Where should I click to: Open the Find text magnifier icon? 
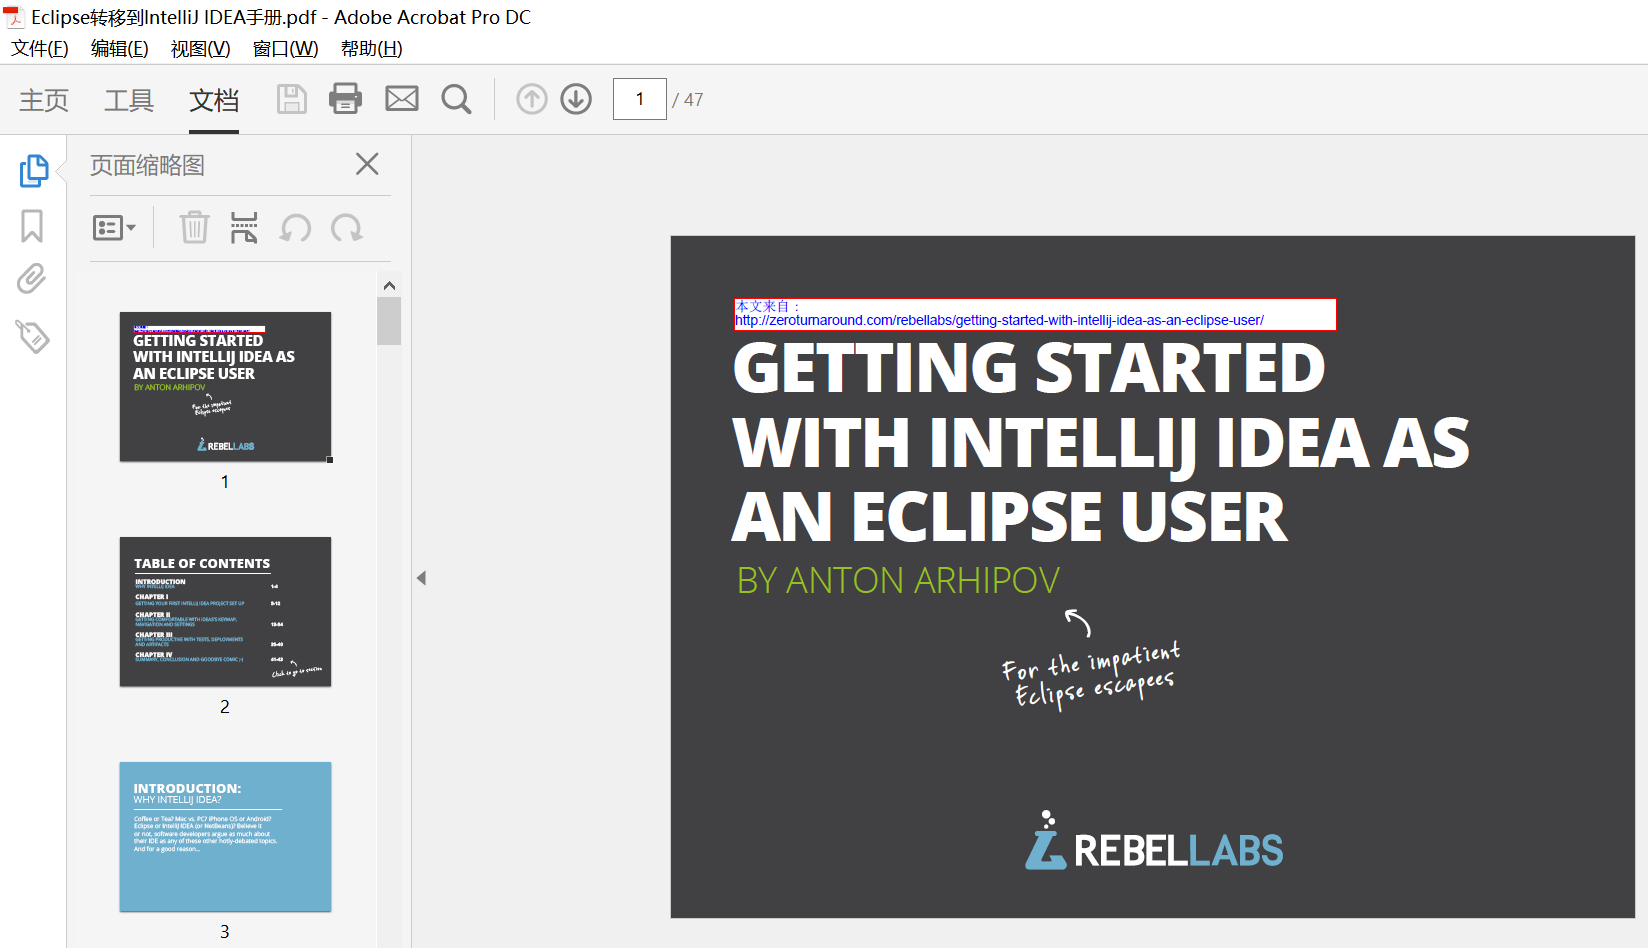pos(457,99)
